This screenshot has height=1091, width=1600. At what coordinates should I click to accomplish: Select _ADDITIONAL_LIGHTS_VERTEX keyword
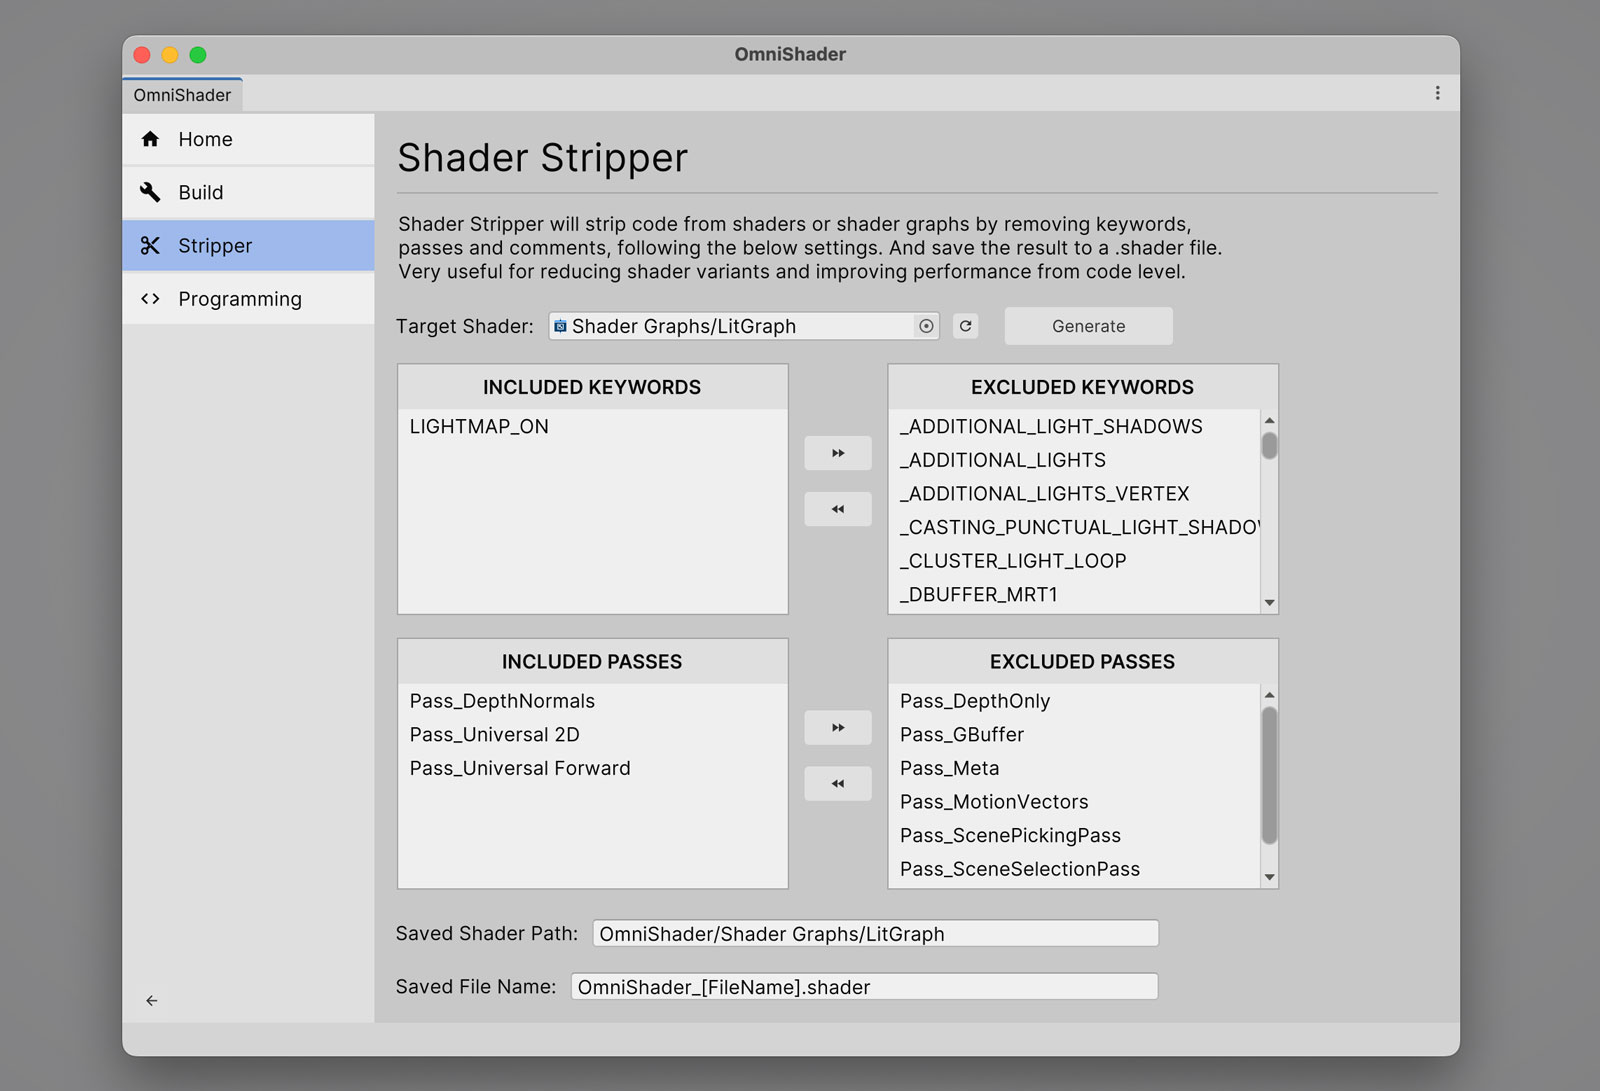pyautogui.click(x=1074, y=493)
